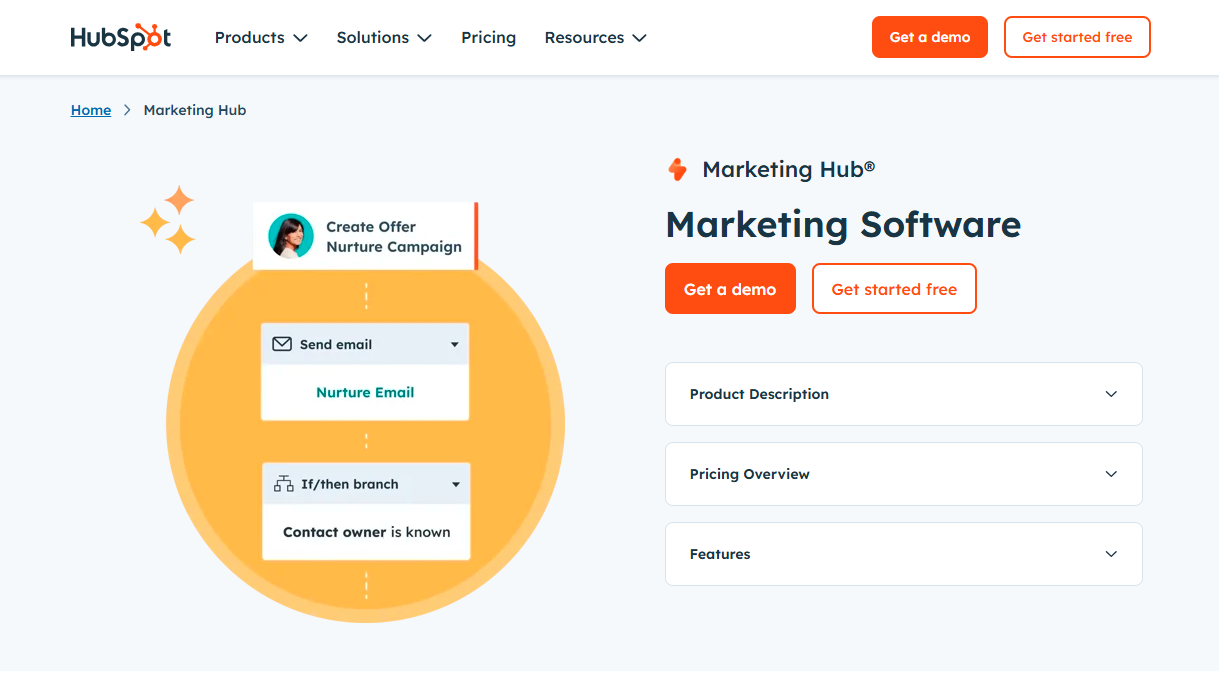
Task: Click the woman's avatar on campaign card
Action: [291, 236]
